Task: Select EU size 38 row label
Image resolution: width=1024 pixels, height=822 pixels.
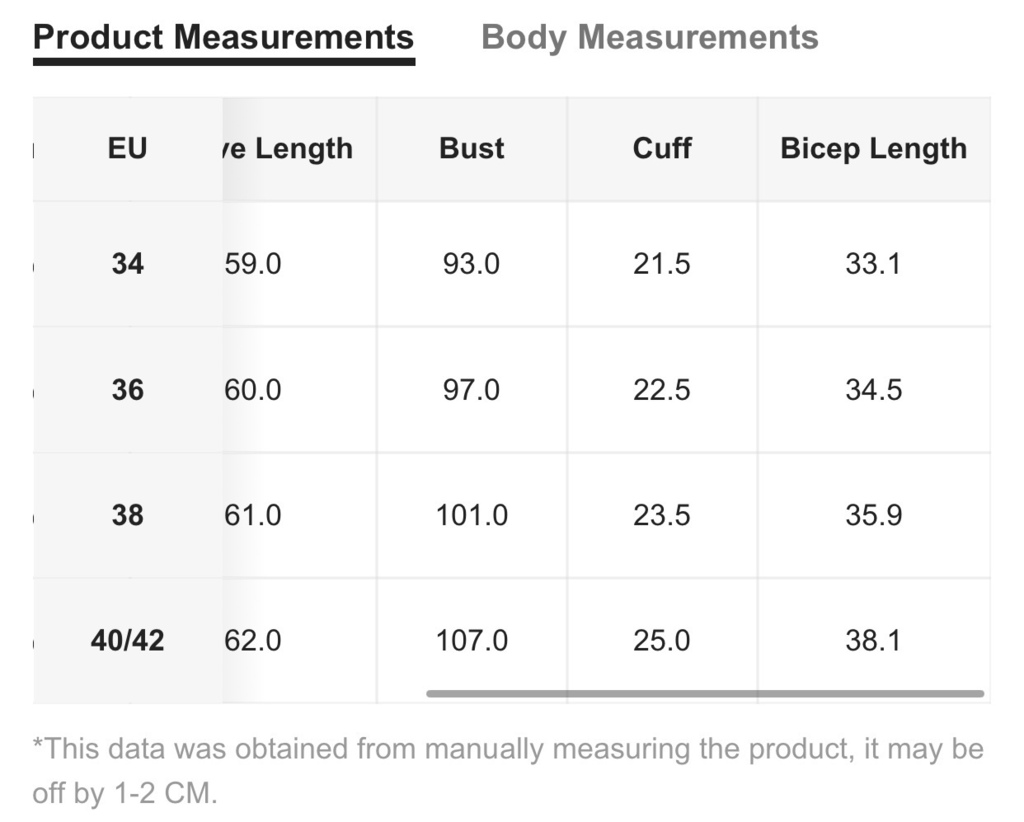Action: 127,515
